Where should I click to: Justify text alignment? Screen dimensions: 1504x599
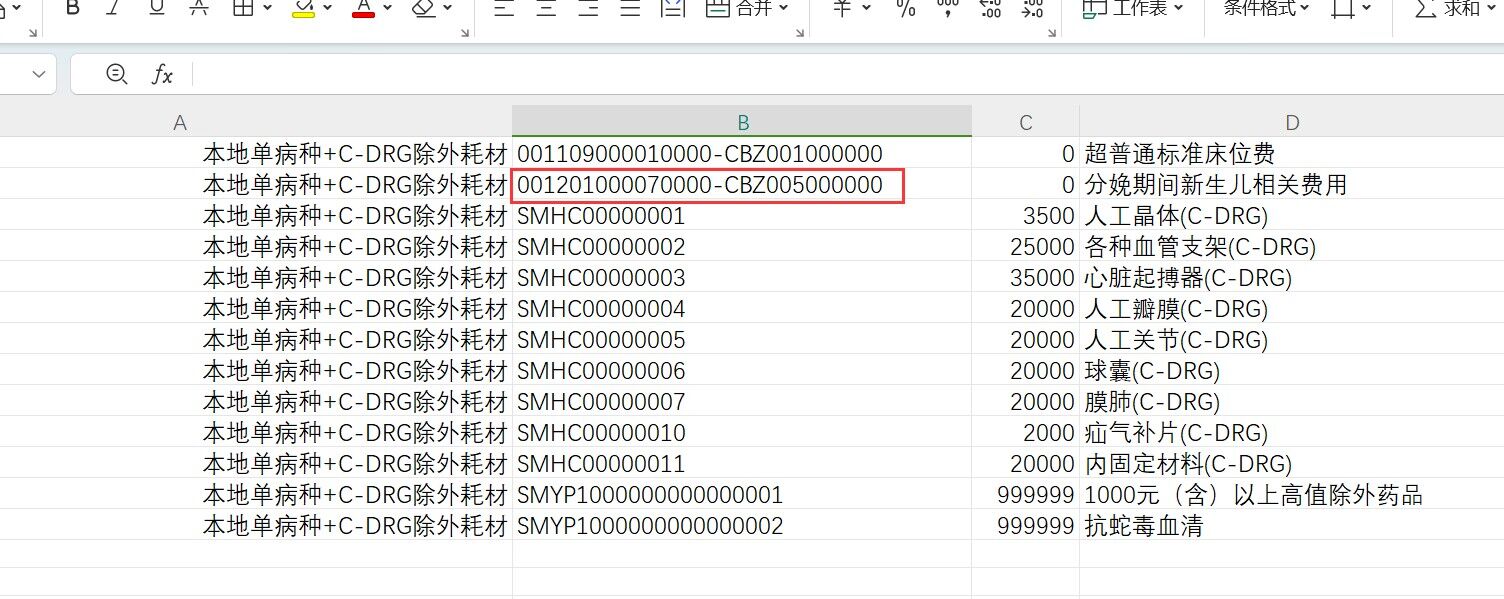tap(630, 8)
